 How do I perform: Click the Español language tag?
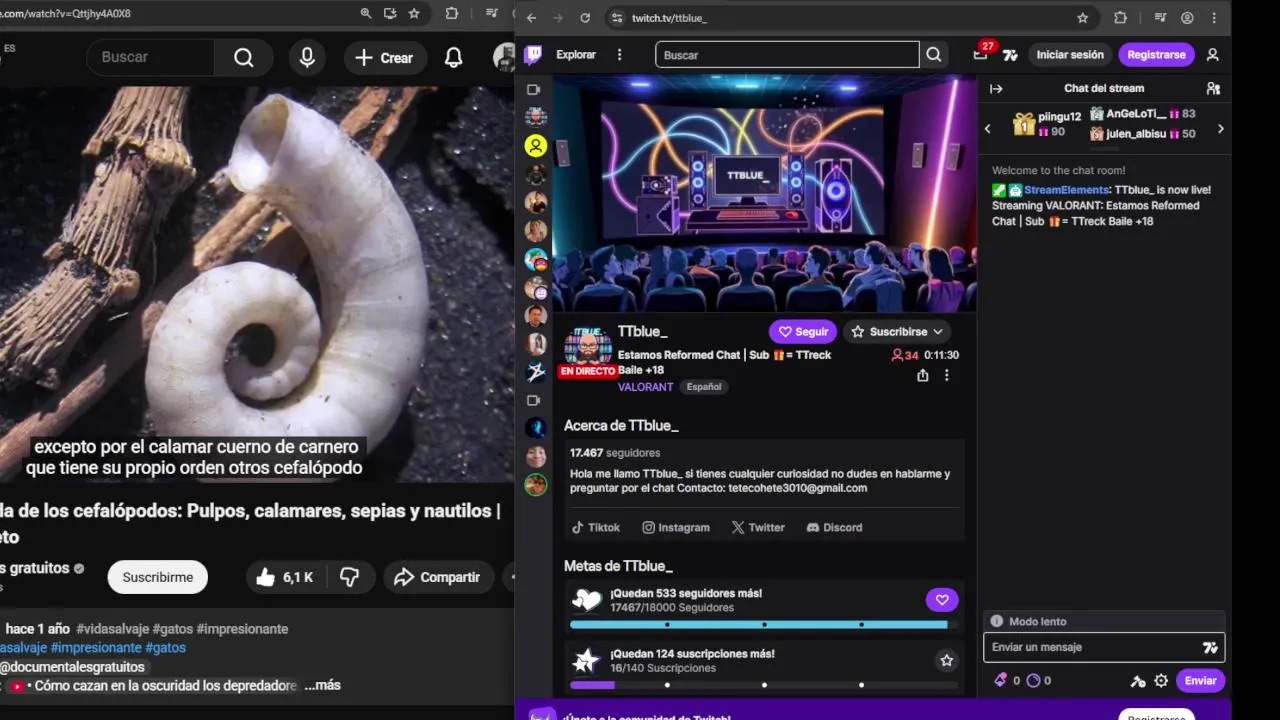704,387
